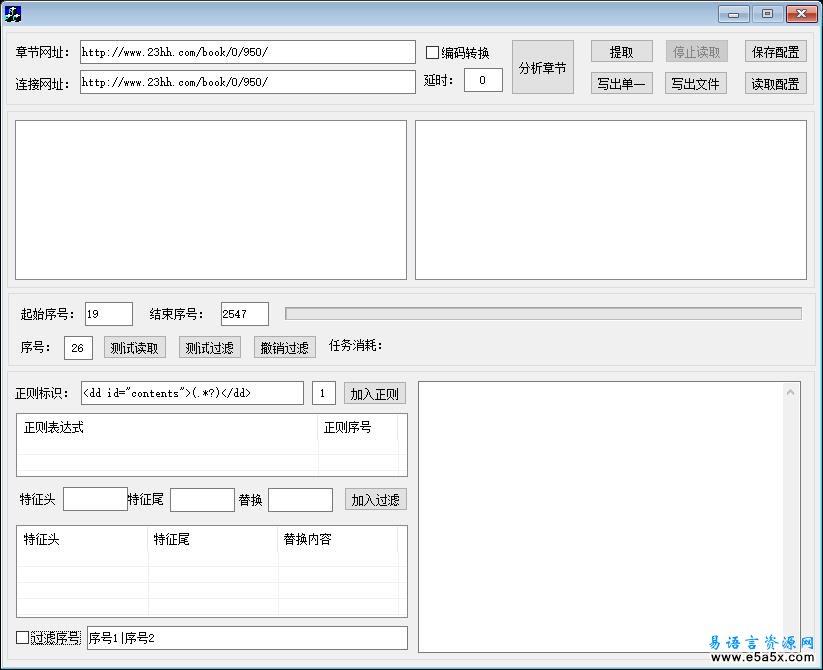Click the 写出单一 button
Screen dimensions: 823x670
pyautogui.click(x=621, y=83)
